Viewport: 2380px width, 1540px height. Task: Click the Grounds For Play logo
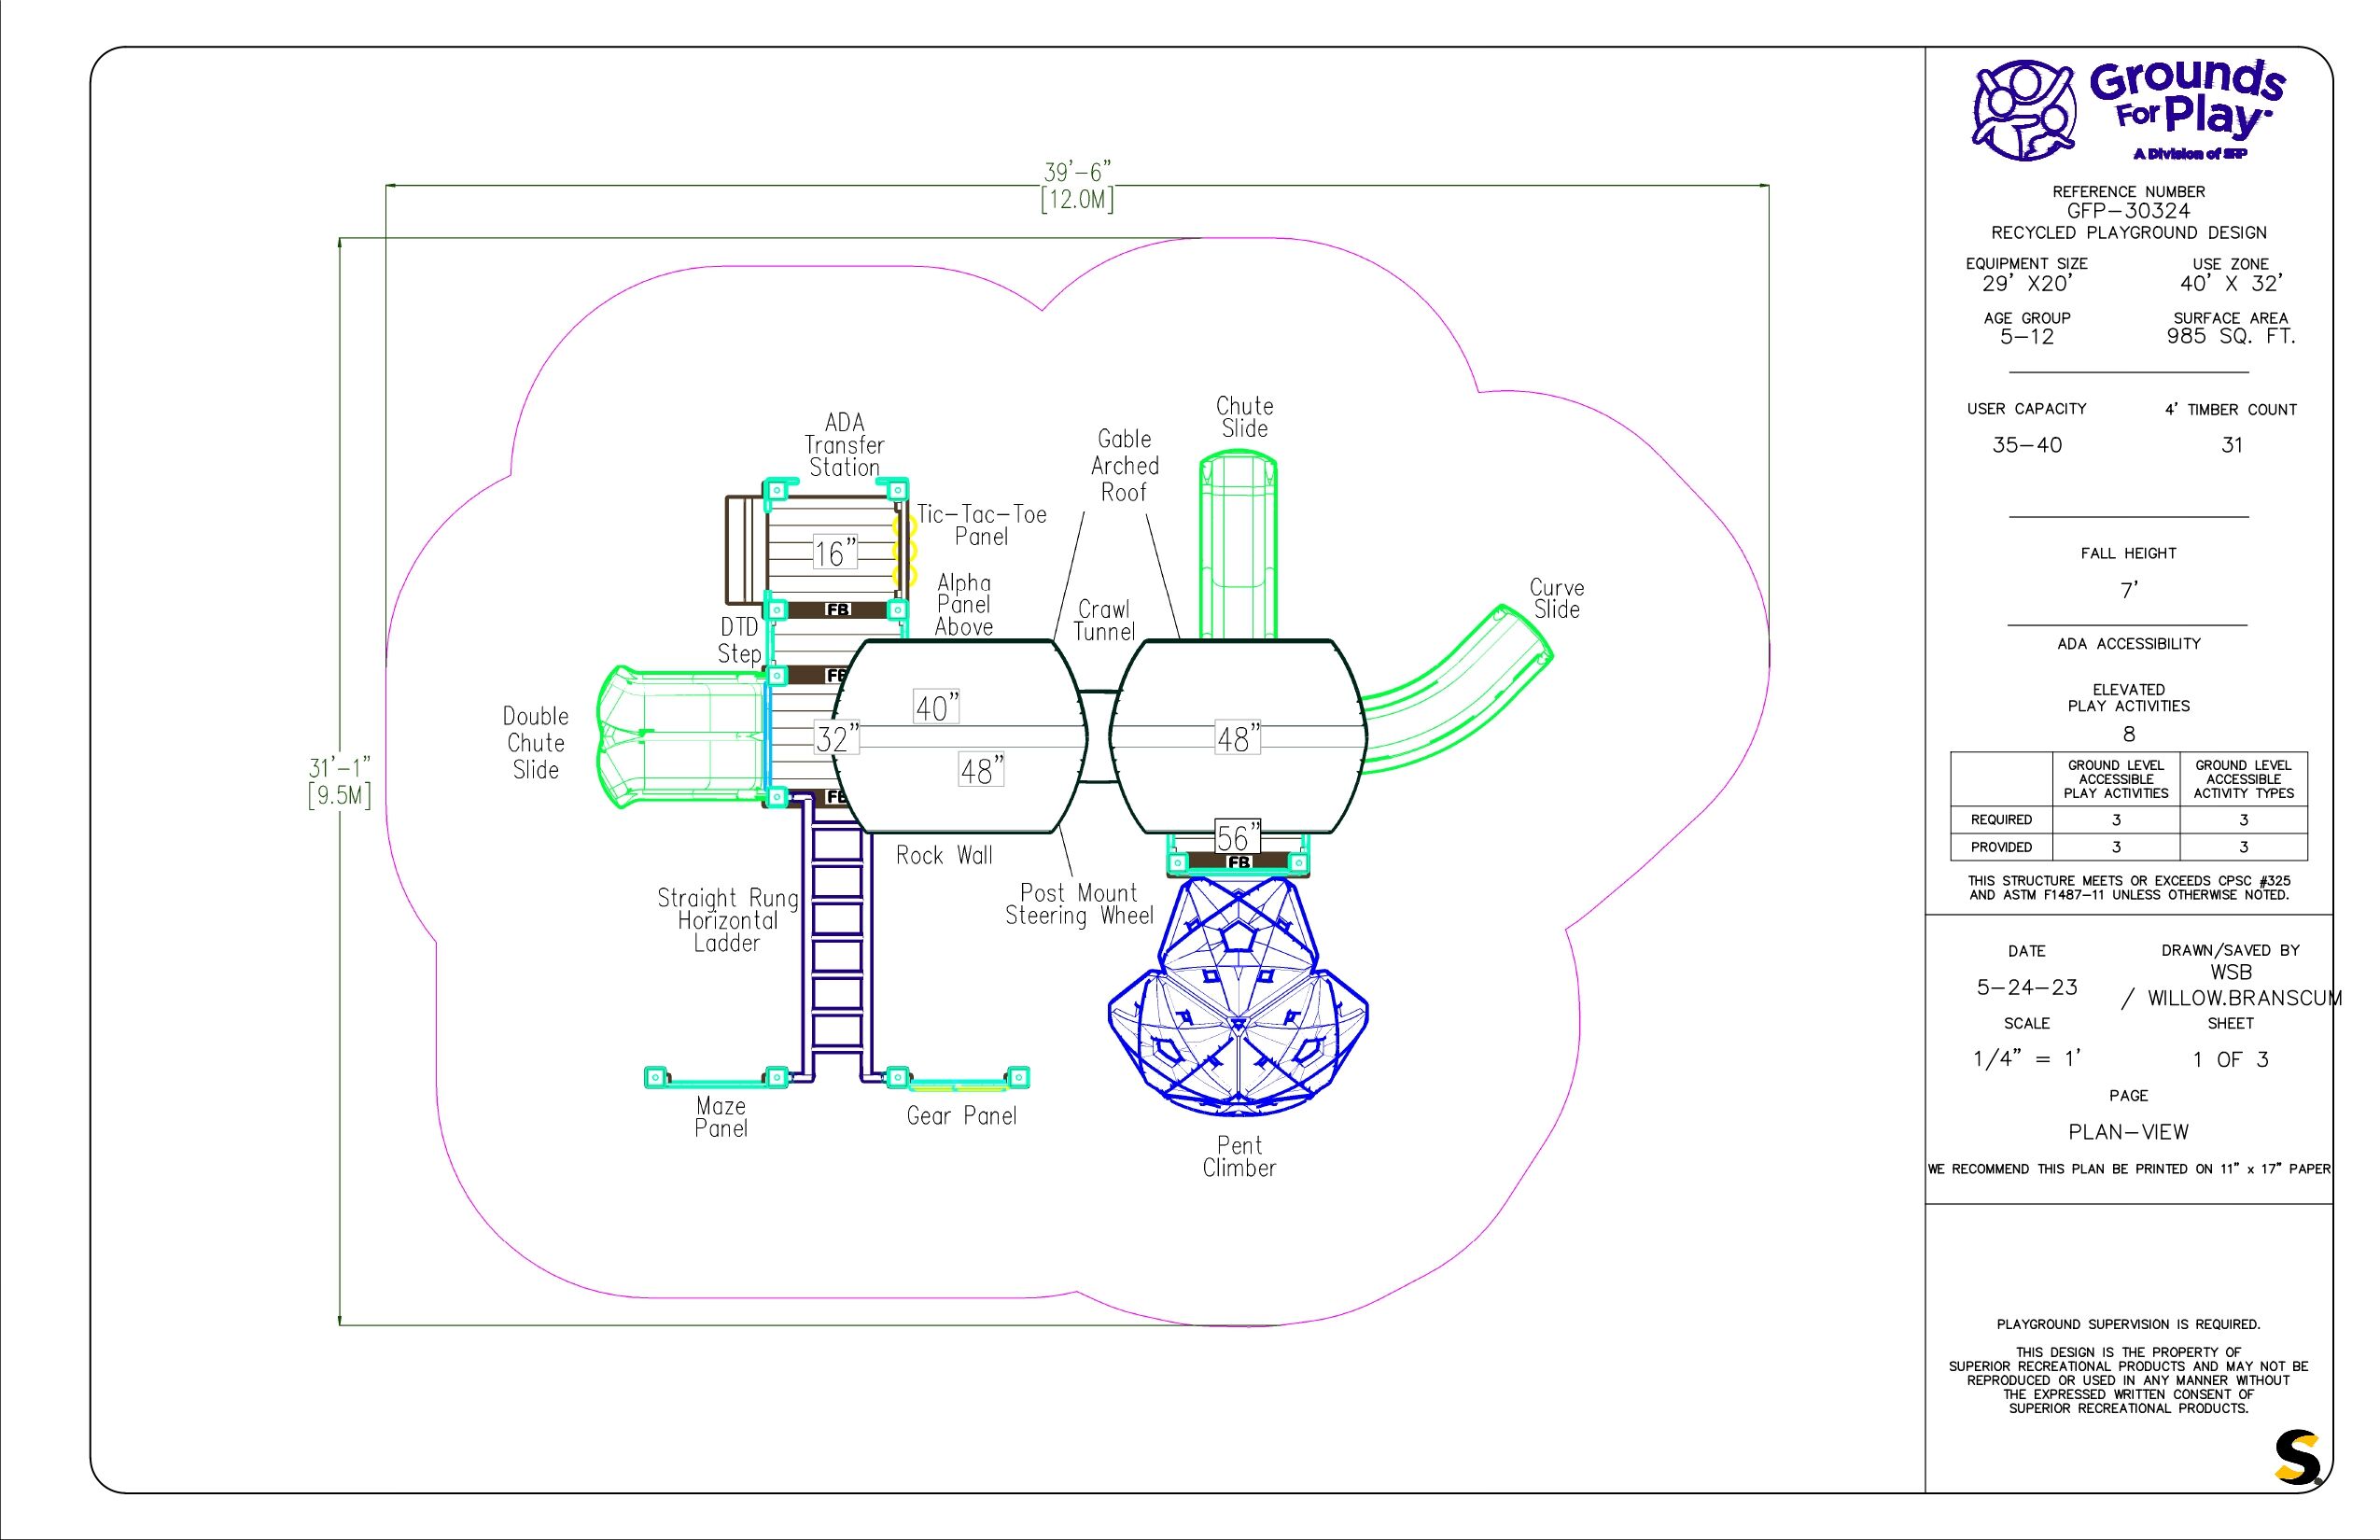tap(2128, 111)
